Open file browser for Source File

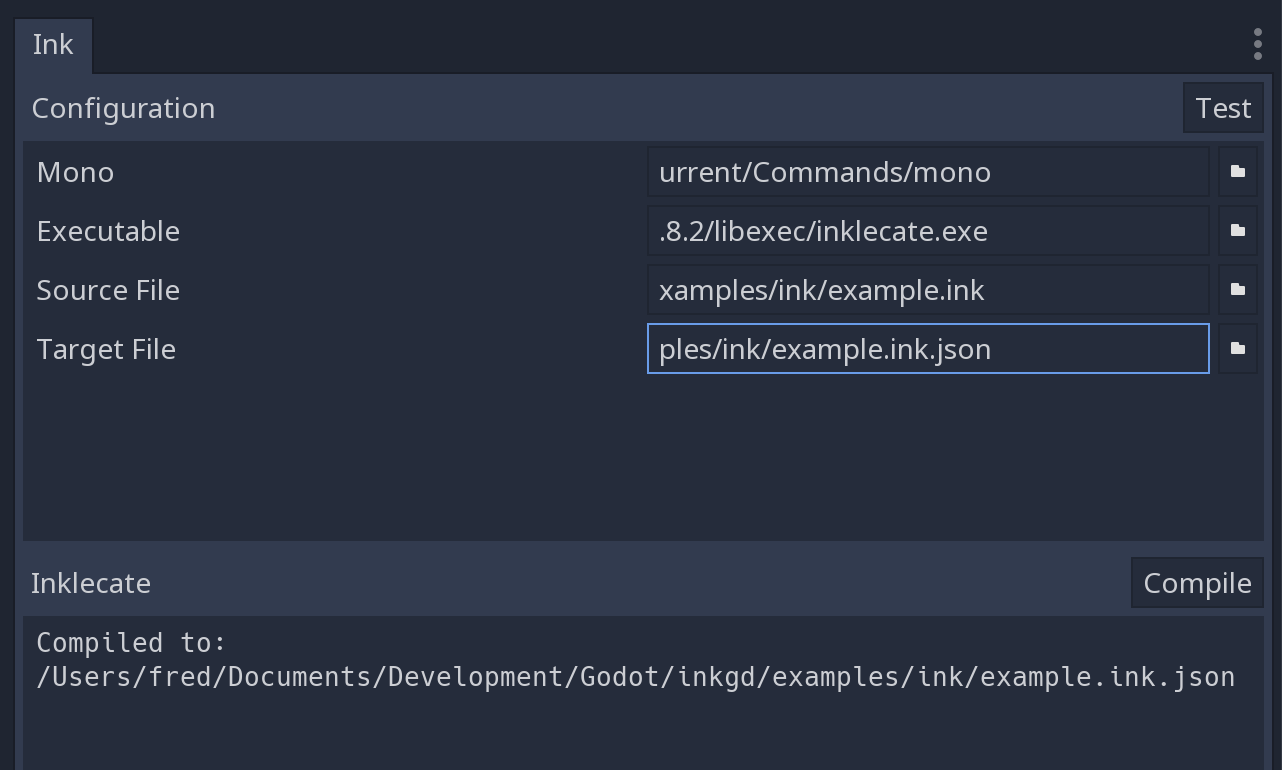click(x=1237, y=290)
